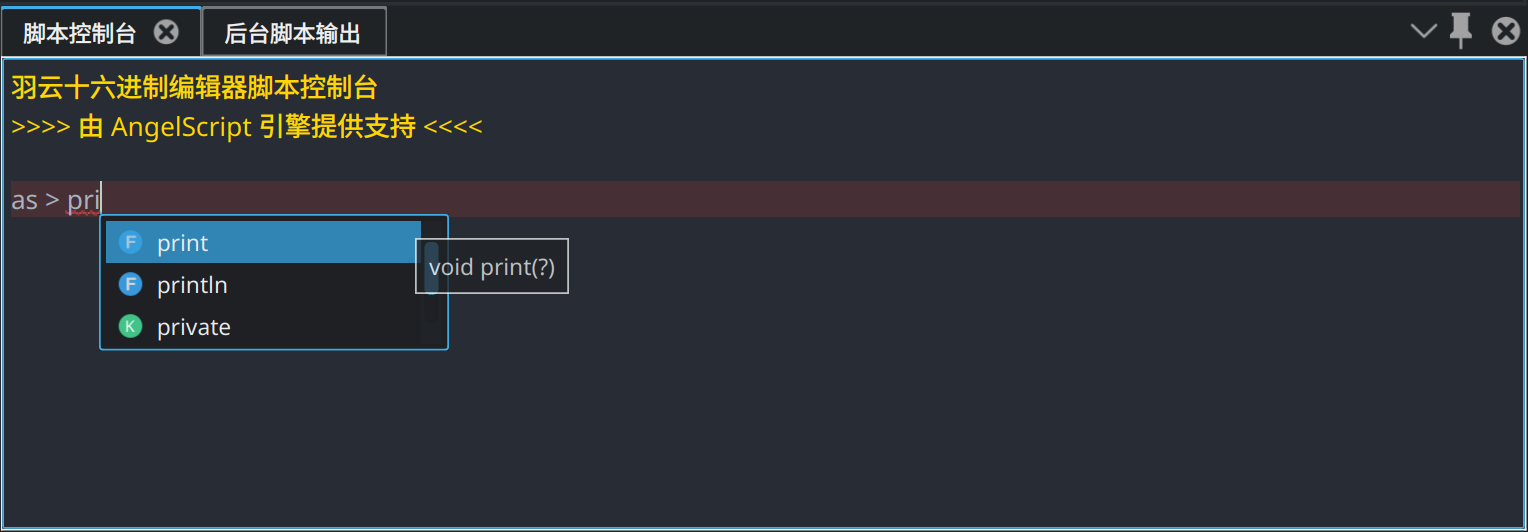Click the misspelled "pri" text in the console
Screen dimensions: 1528x532
(x=83, y=200)
